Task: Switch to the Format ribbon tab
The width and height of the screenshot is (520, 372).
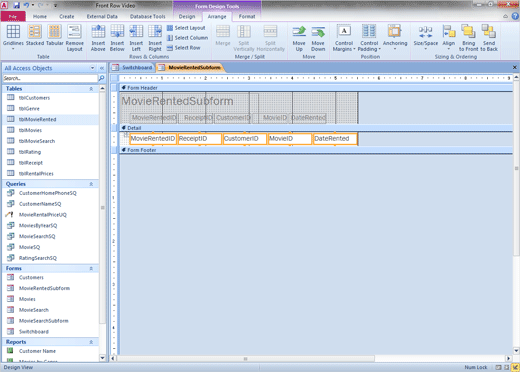Action: (x=247, y=16)
